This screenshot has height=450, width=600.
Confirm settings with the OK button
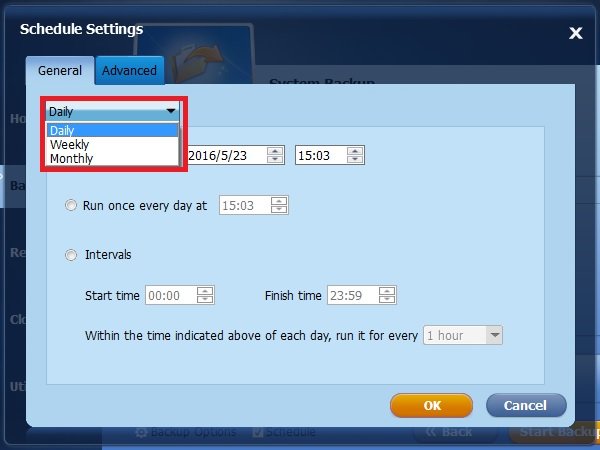click(x=431, y=406)
